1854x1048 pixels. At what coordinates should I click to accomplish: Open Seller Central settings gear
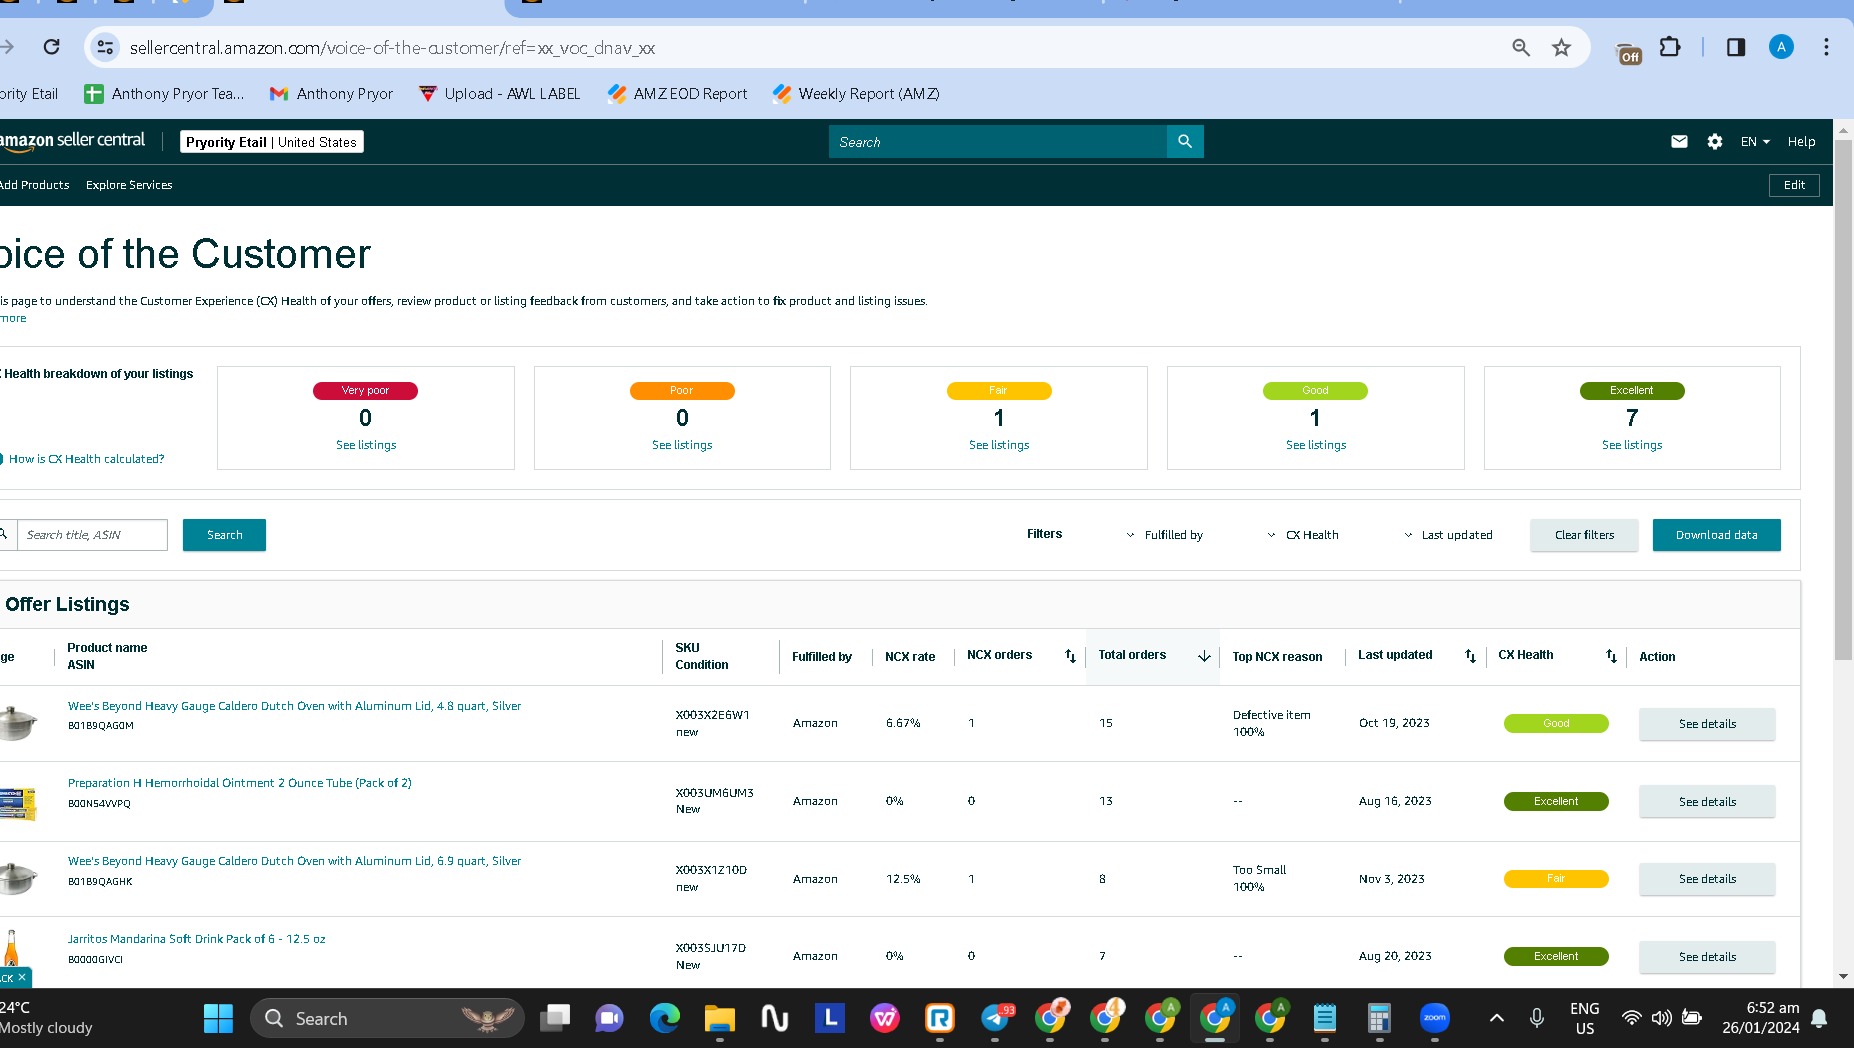tap(1715, 142)
